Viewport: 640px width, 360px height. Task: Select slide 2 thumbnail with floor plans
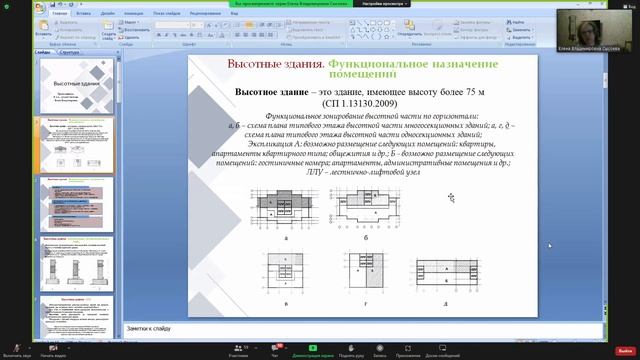[77, 145]
